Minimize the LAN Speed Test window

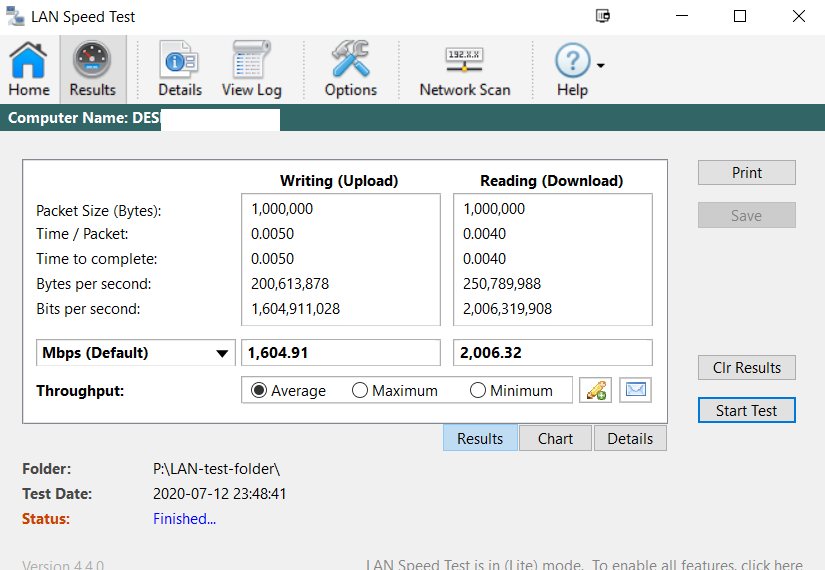point(682,16)
